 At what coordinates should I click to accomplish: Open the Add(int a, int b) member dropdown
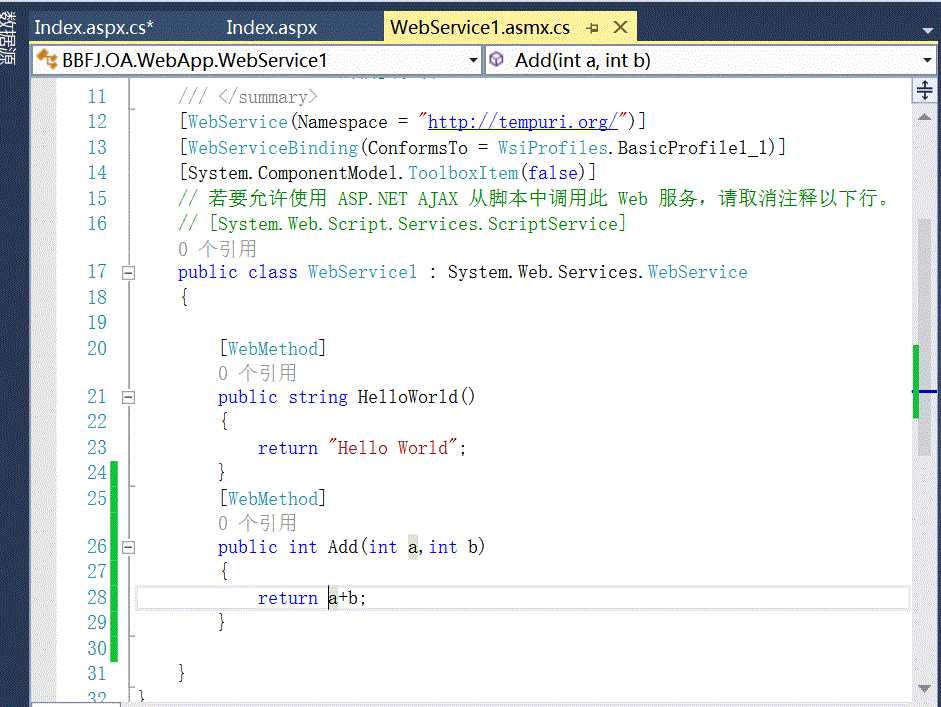[x=927, y=60]
